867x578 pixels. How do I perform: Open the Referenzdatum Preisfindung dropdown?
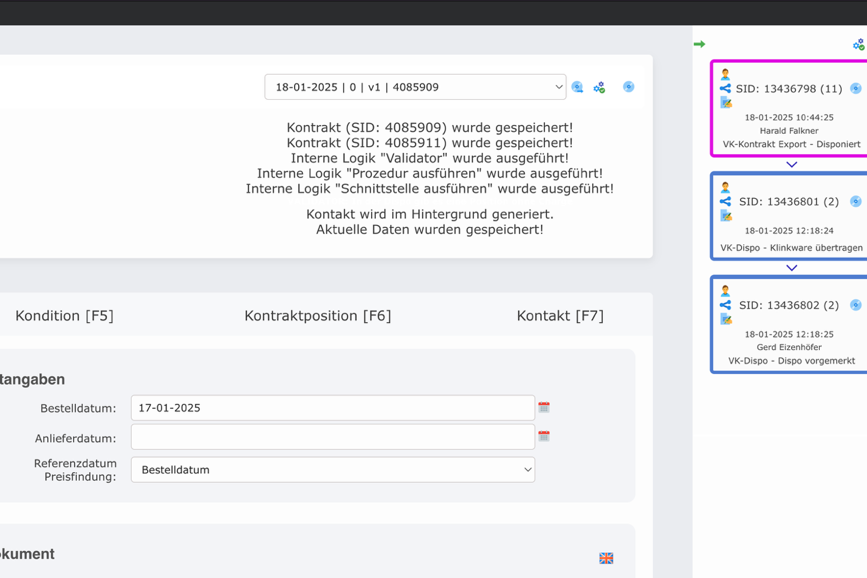click(x=332, y=469)
